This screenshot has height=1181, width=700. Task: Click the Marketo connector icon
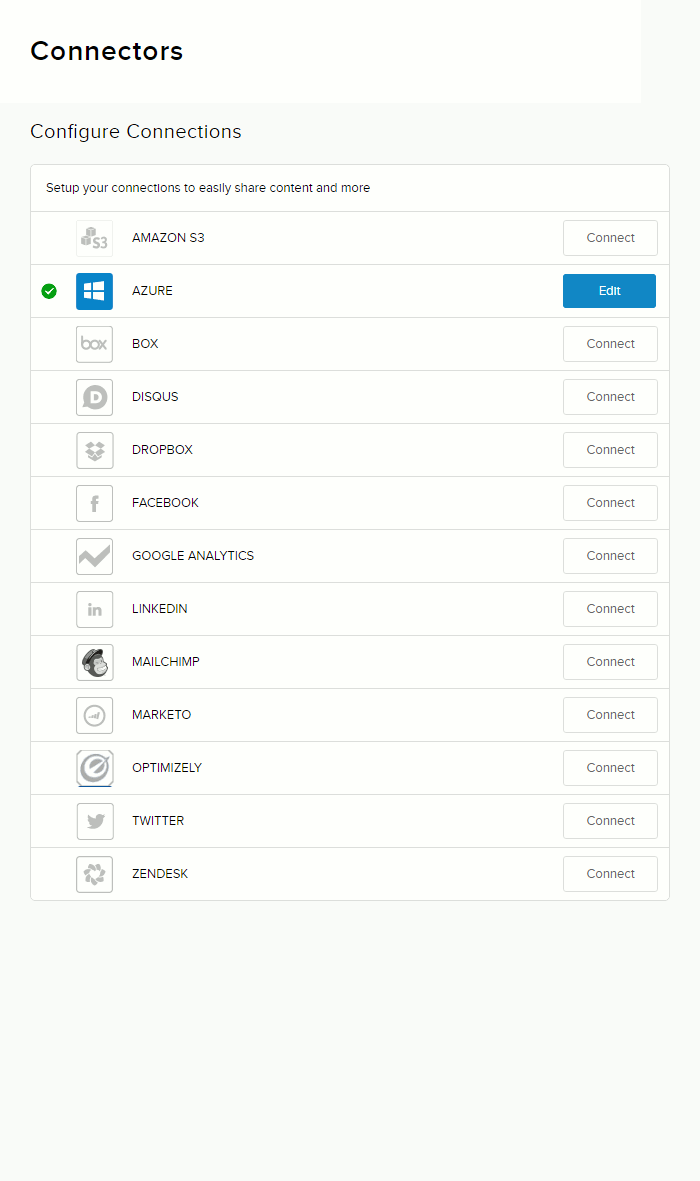click(x=94, y=715)
